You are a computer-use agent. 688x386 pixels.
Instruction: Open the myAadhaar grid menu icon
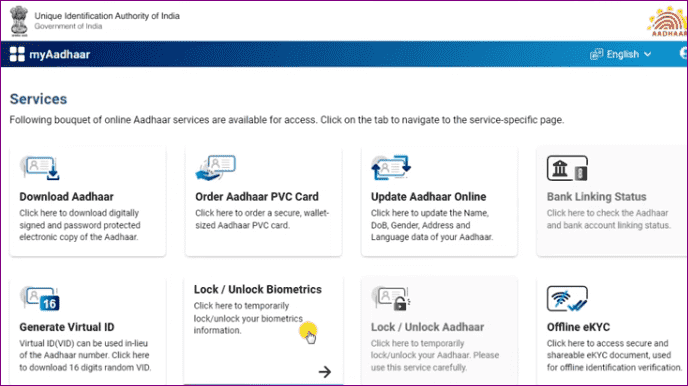point(17,54)
